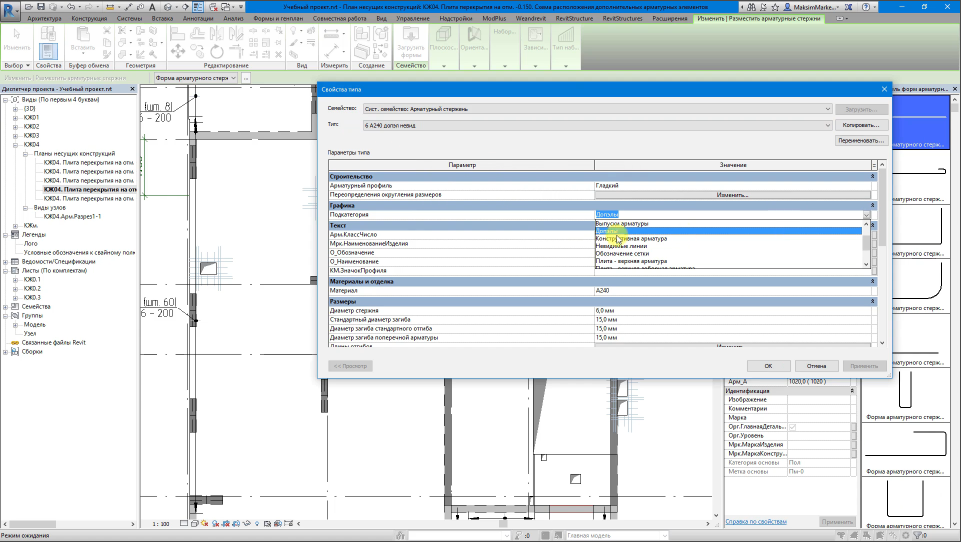Open the Семейство dropdown in the dialog
This screenshot has height=542, width=961.
828,108
